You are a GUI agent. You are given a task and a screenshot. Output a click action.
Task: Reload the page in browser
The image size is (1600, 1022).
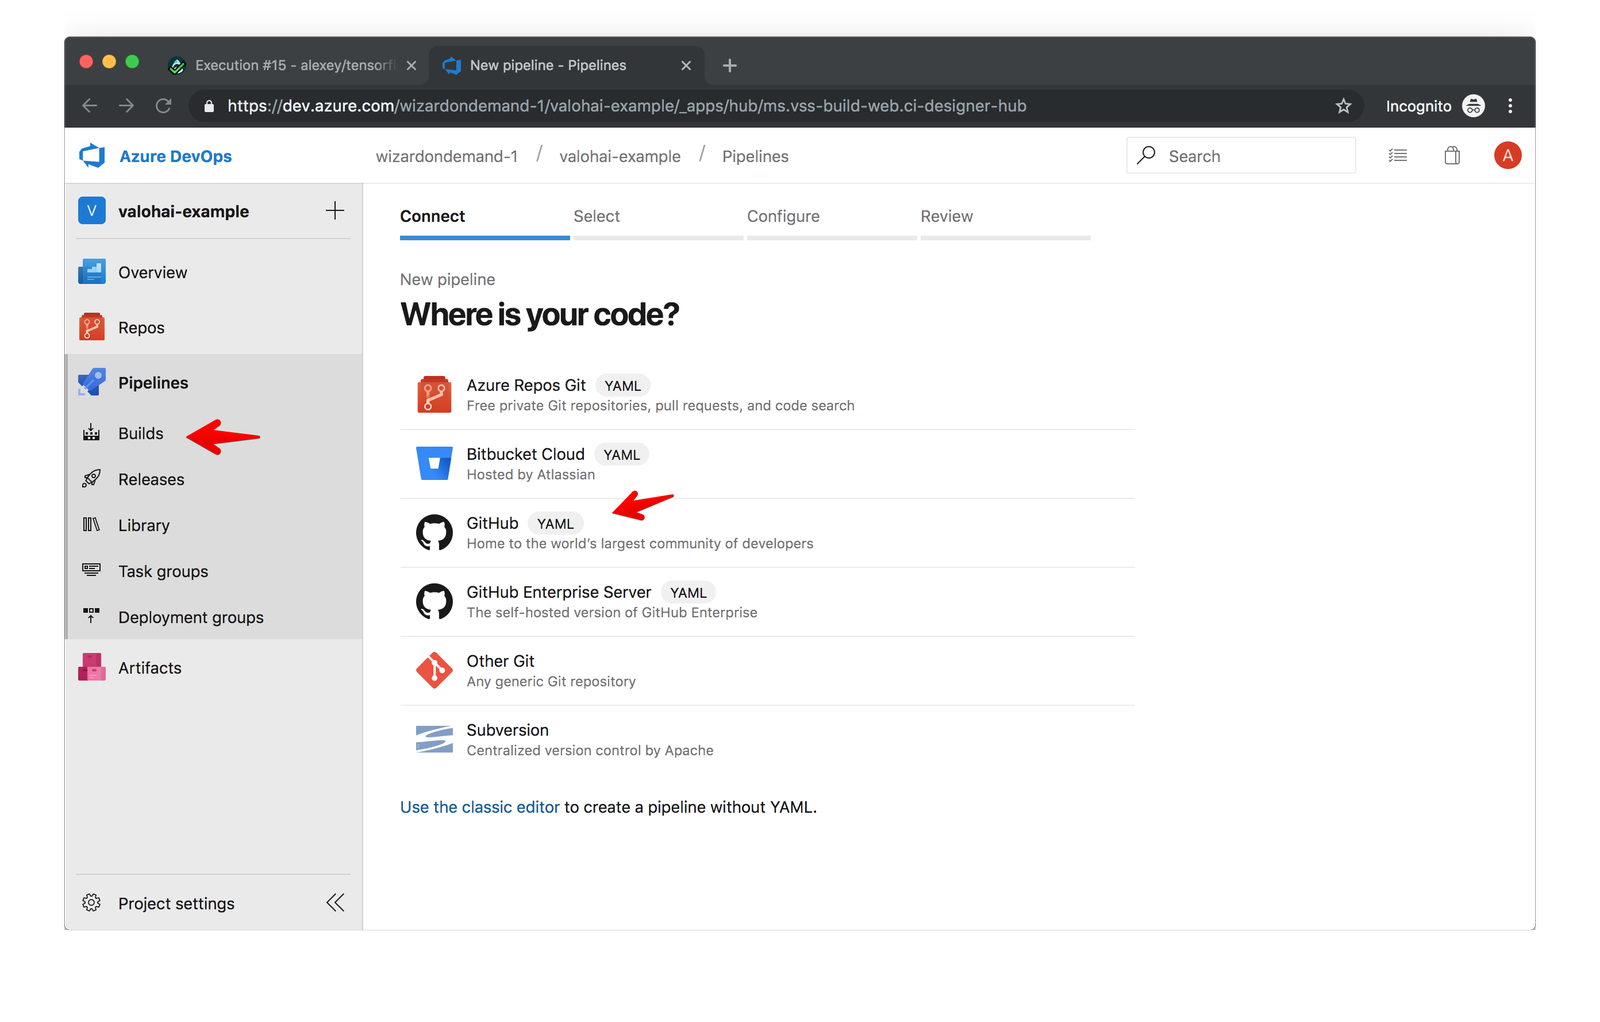pos(164,106)
